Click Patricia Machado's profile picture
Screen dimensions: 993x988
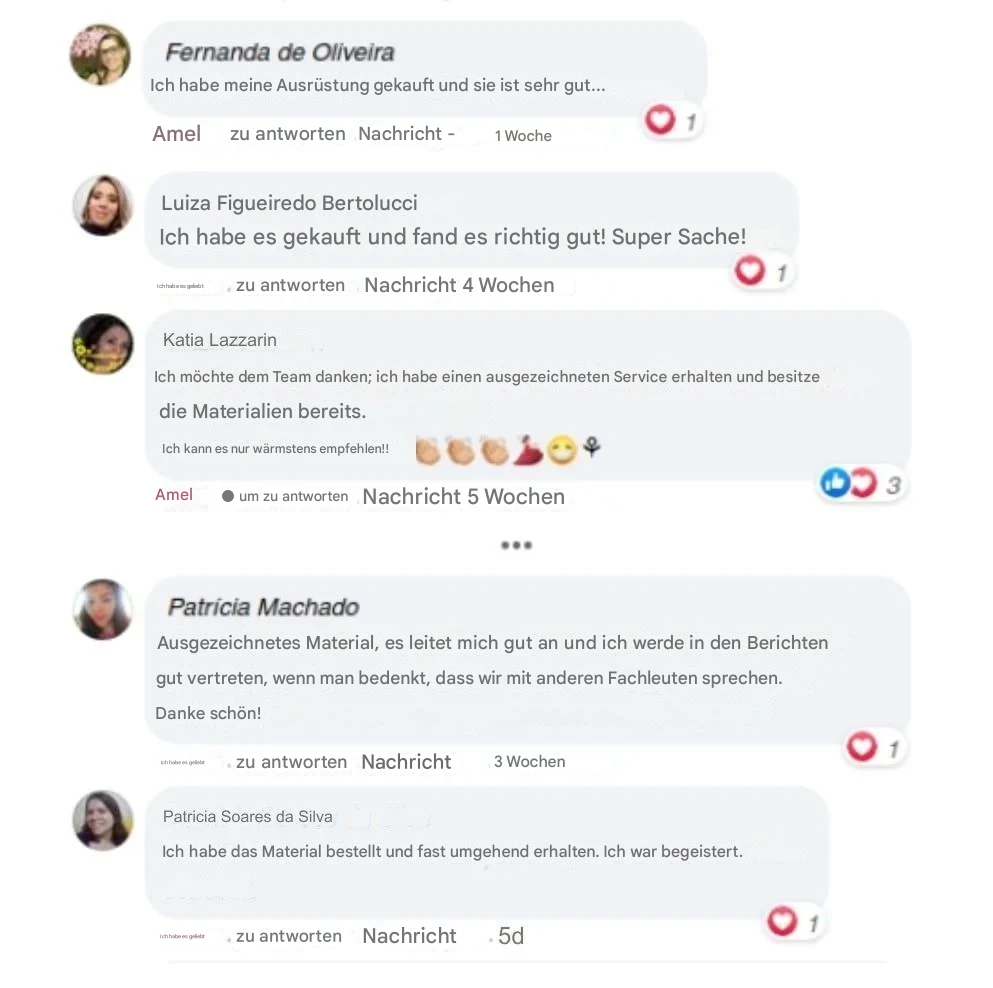pos(103,609)
